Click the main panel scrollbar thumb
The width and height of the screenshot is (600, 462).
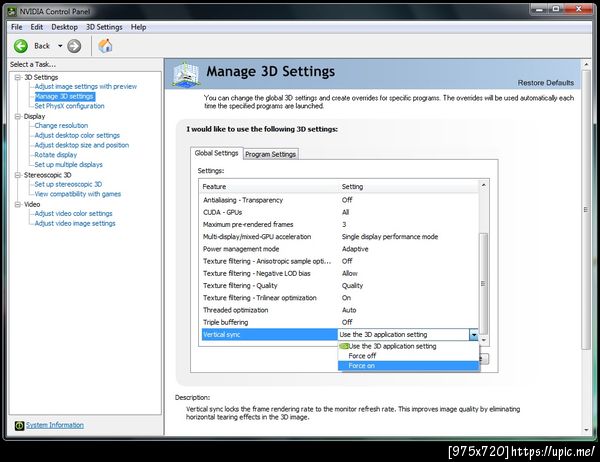[586, 209]
